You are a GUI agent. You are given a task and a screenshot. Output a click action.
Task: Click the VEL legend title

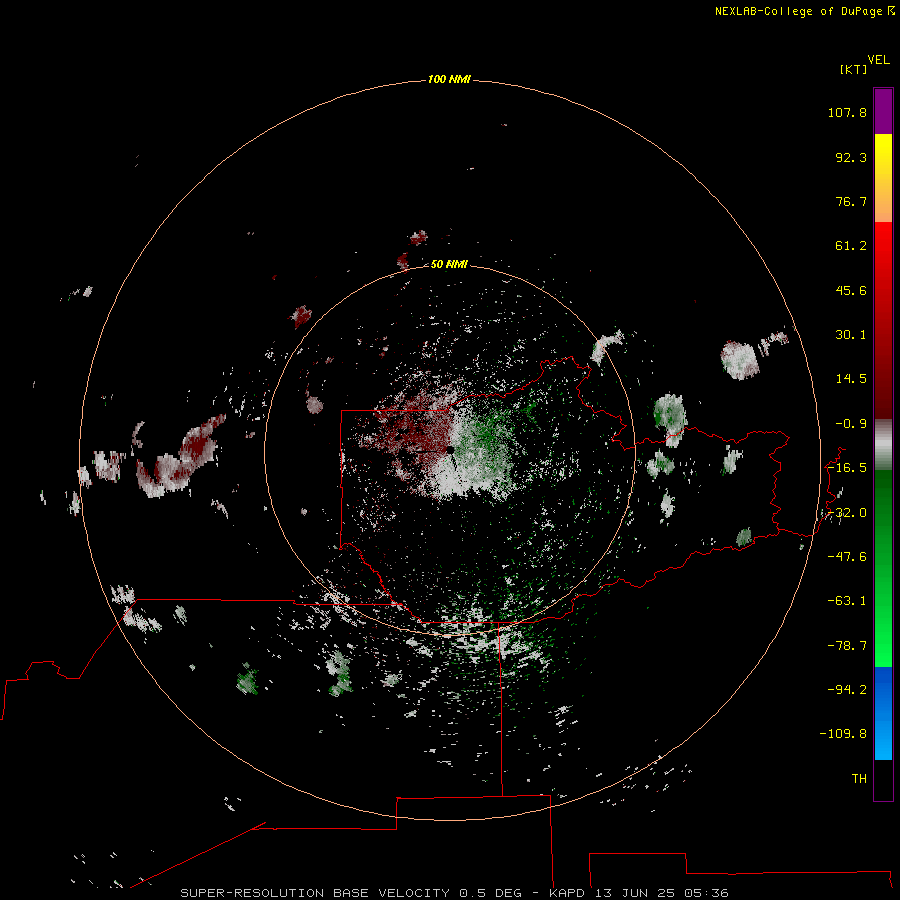click(878, 60)
